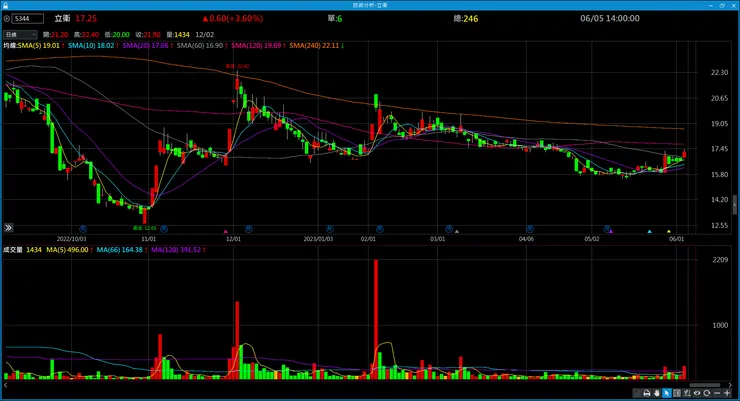
Task: Click the month marker circle near 04/06
Action: (x=530, y=229)
